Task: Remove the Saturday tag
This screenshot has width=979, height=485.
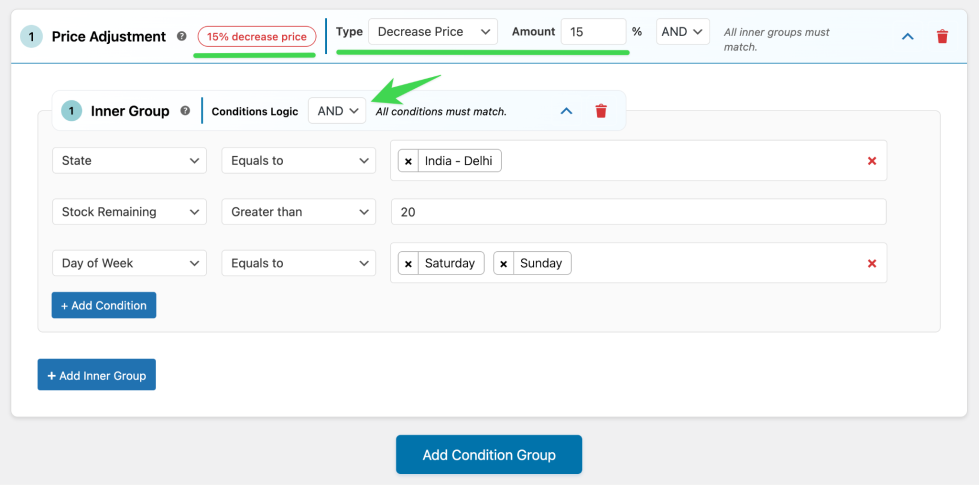Action: tap(408, 263)
